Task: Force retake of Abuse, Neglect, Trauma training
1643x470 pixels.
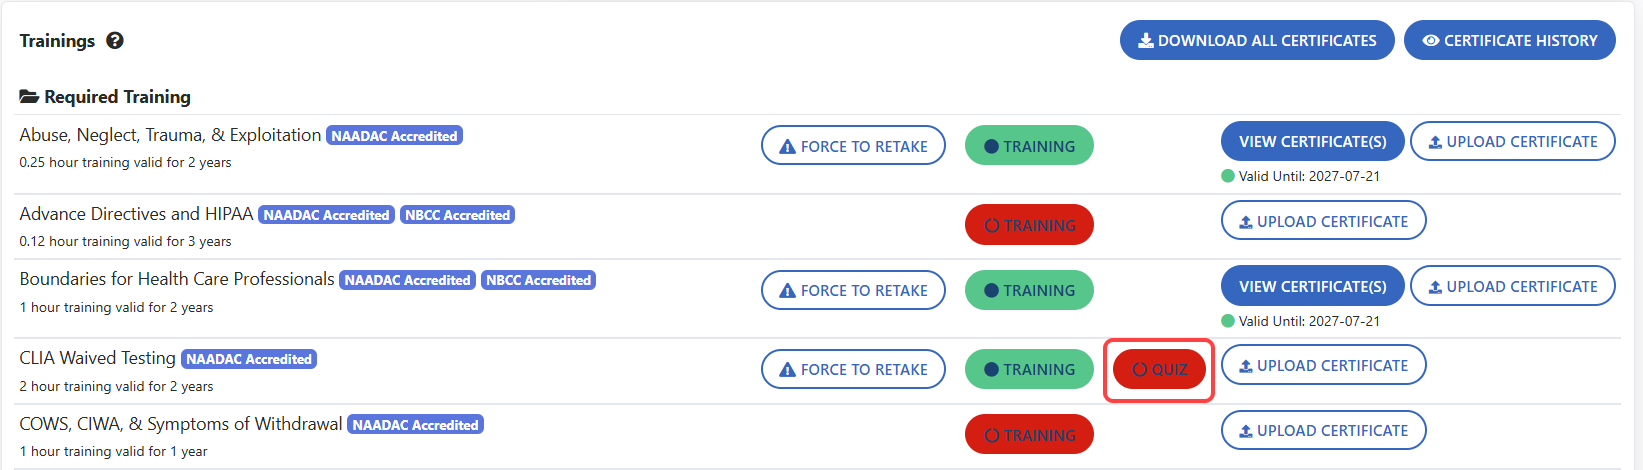Action: (853, 146)
